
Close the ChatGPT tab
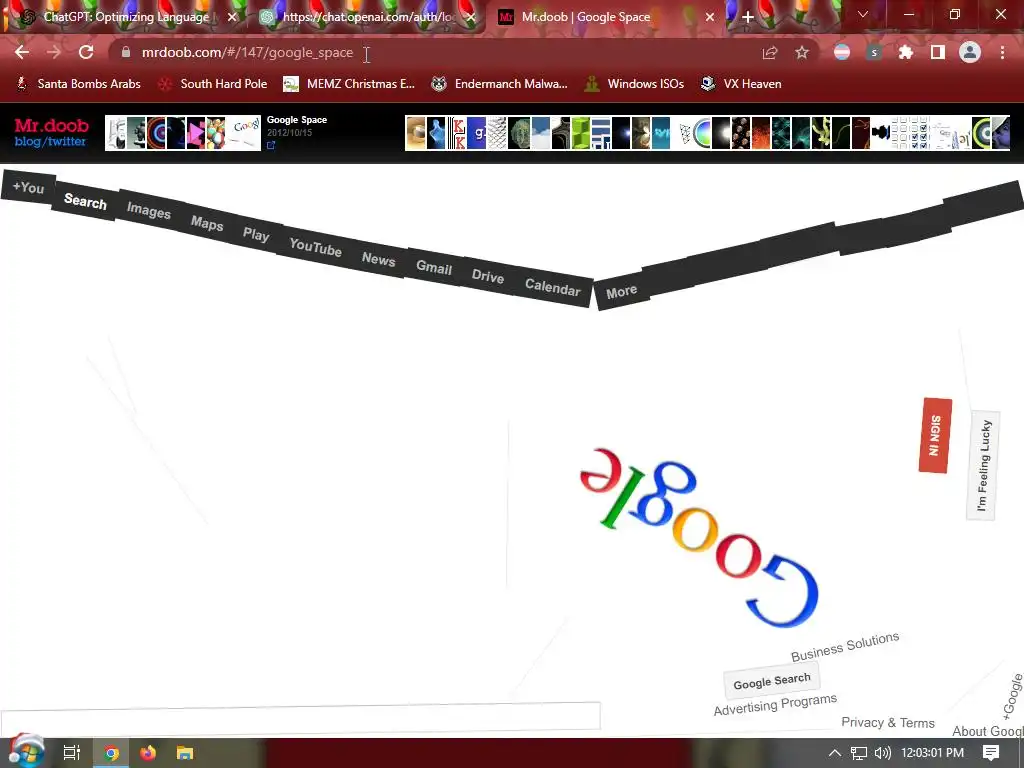pos(232,17)
